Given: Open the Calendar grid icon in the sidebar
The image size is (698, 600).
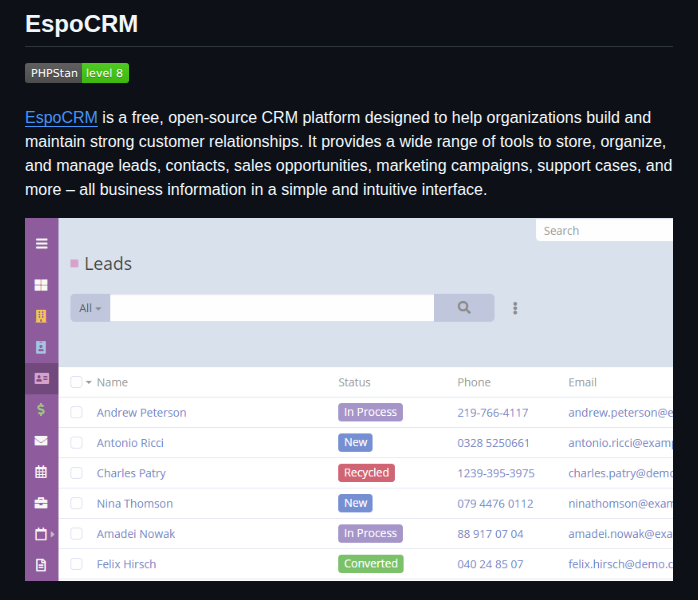Looking at the screenshot, I should coord(41,472).
